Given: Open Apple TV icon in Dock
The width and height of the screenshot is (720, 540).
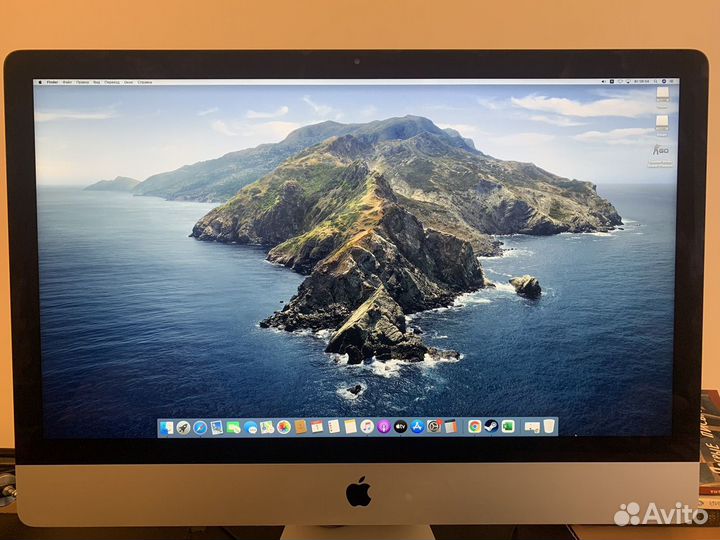Looking at the screenshot, I should point(400,427).
